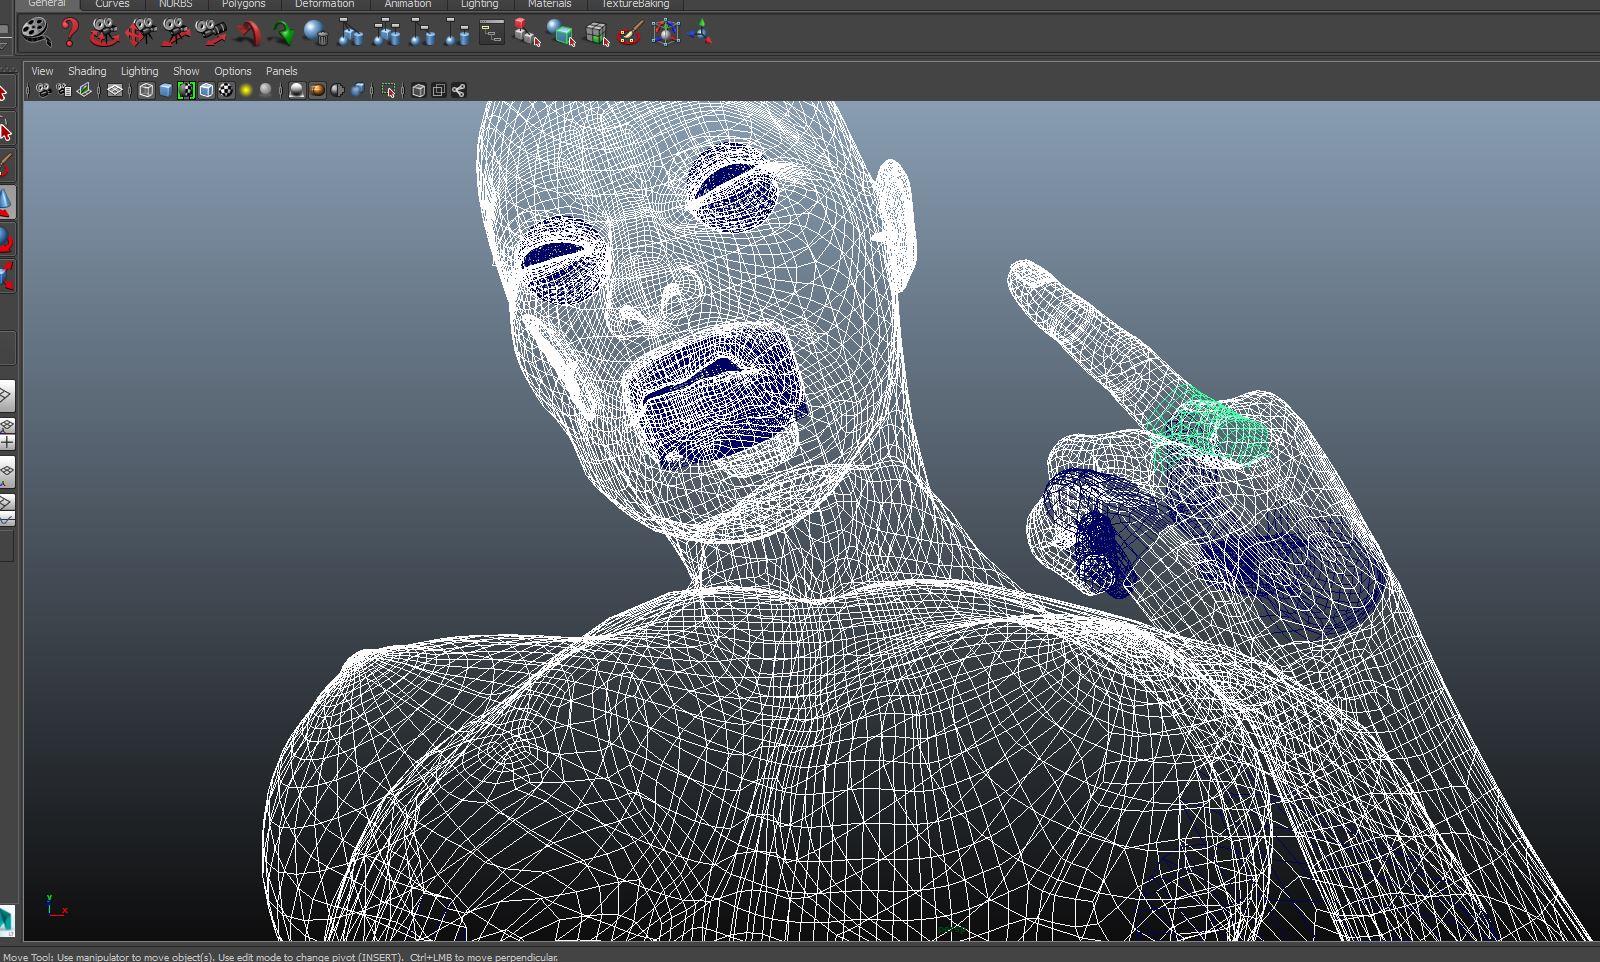Viewport: 1600px width, 962px height.
Task: Activate the camera tumble tool shelf icon
Action: [x=104, y=33]
